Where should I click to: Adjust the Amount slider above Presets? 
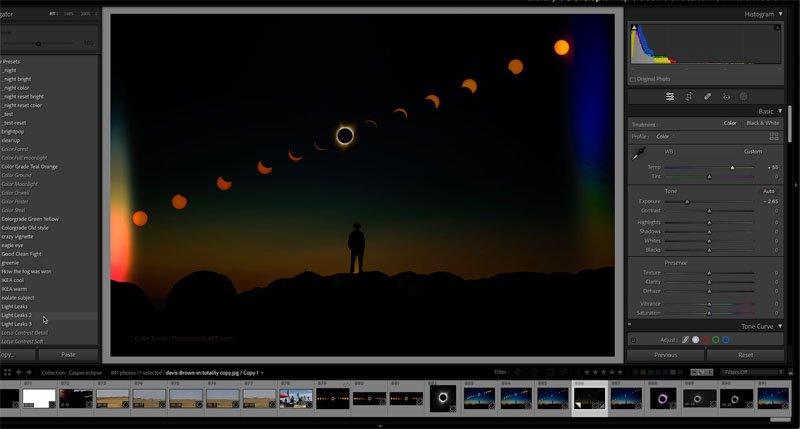click(38, 43)
